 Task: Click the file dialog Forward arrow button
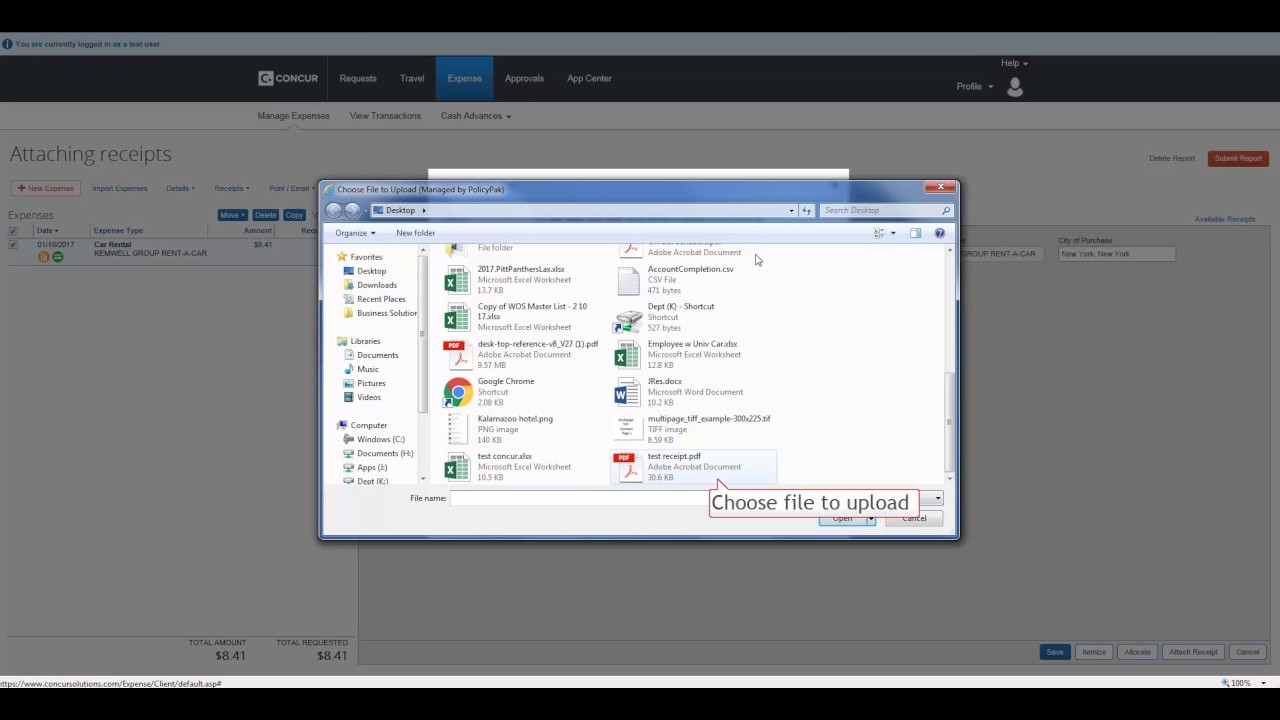(x=352, y=211)
